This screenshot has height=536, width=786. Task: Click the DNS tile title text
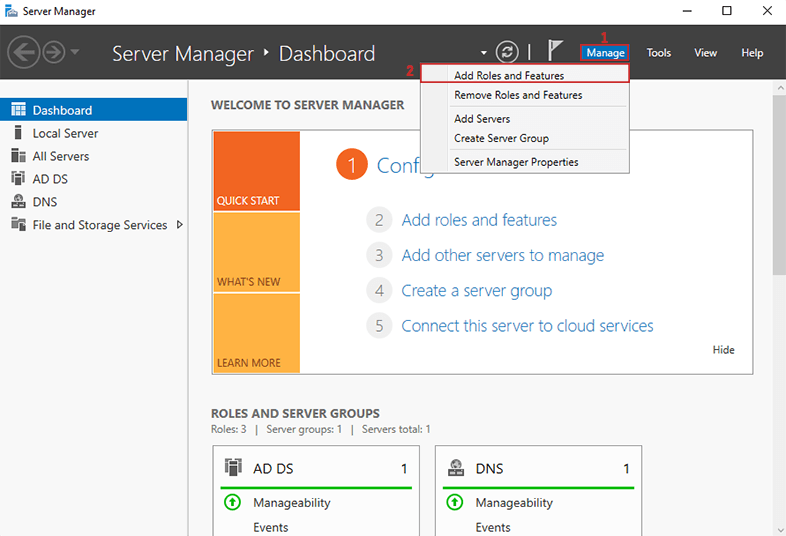click(x=489, y=469)
